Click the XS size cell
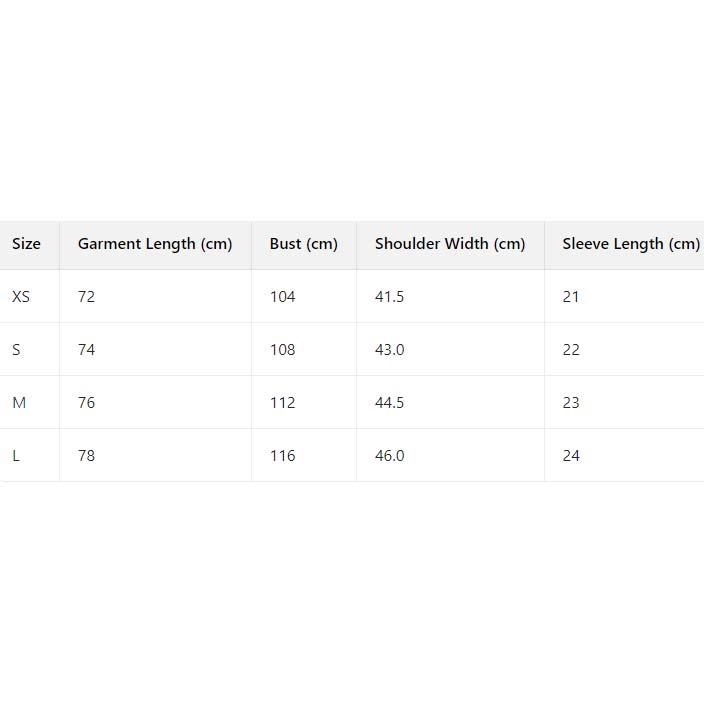Viewport: 704px width, 704px height. (21, 297)
